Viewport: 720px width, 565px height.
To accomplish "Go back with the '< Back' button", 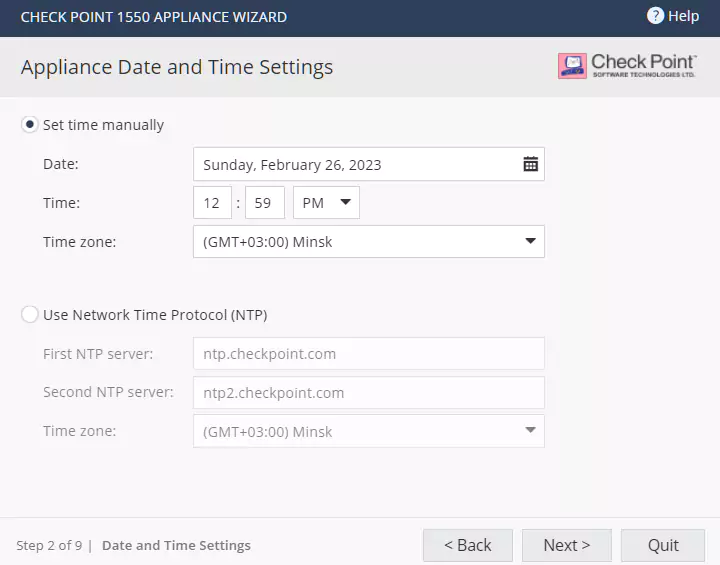I will tap(467, 545).
